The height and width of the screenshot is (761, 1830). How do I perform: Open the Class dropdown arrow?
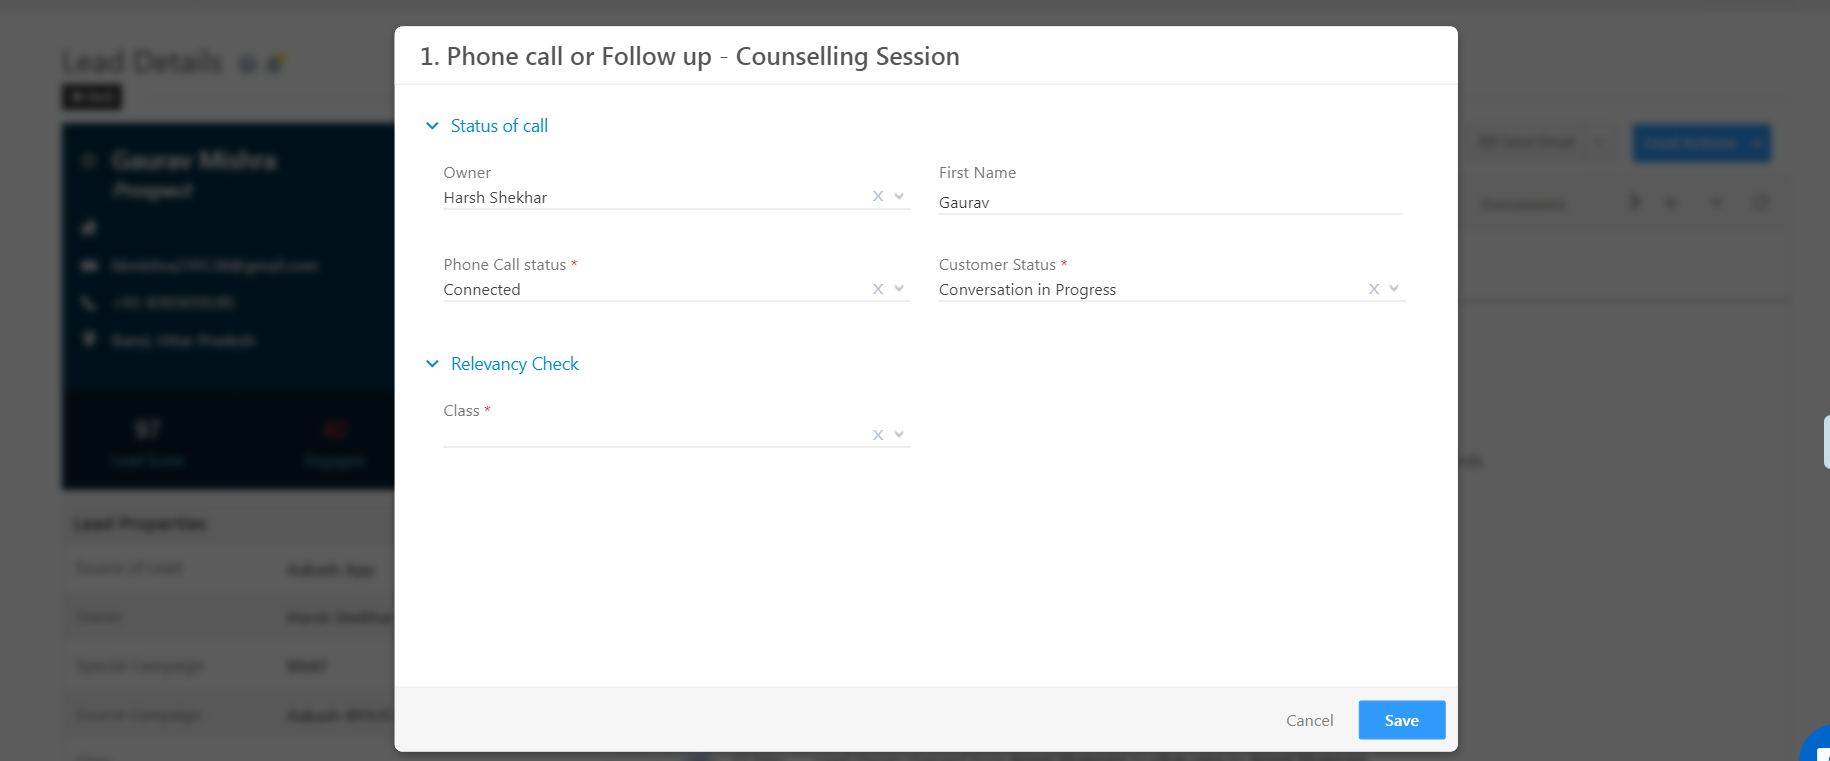point(899,435)
